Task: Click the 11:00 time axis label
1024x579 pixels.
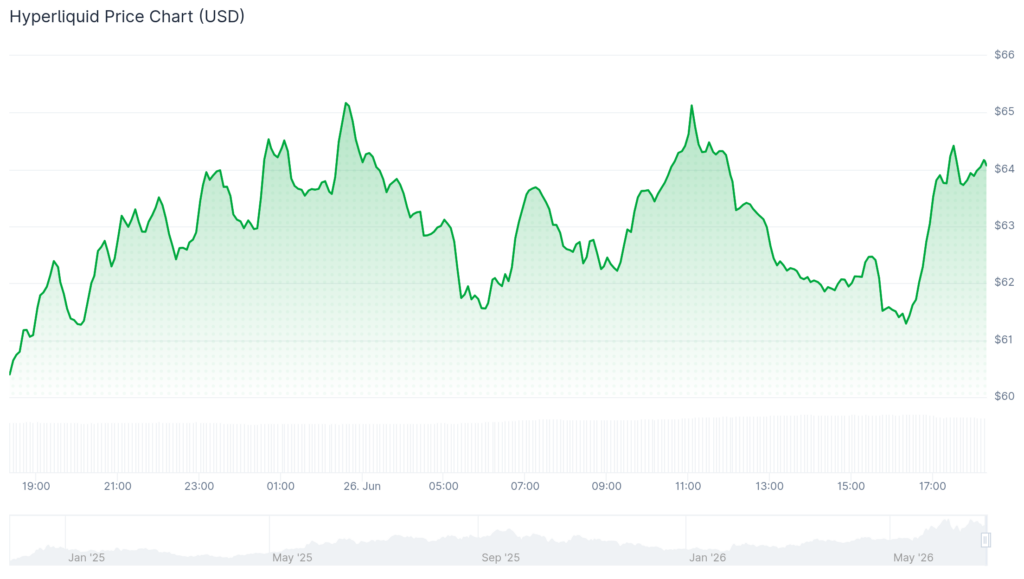Action: click(688, 486)
